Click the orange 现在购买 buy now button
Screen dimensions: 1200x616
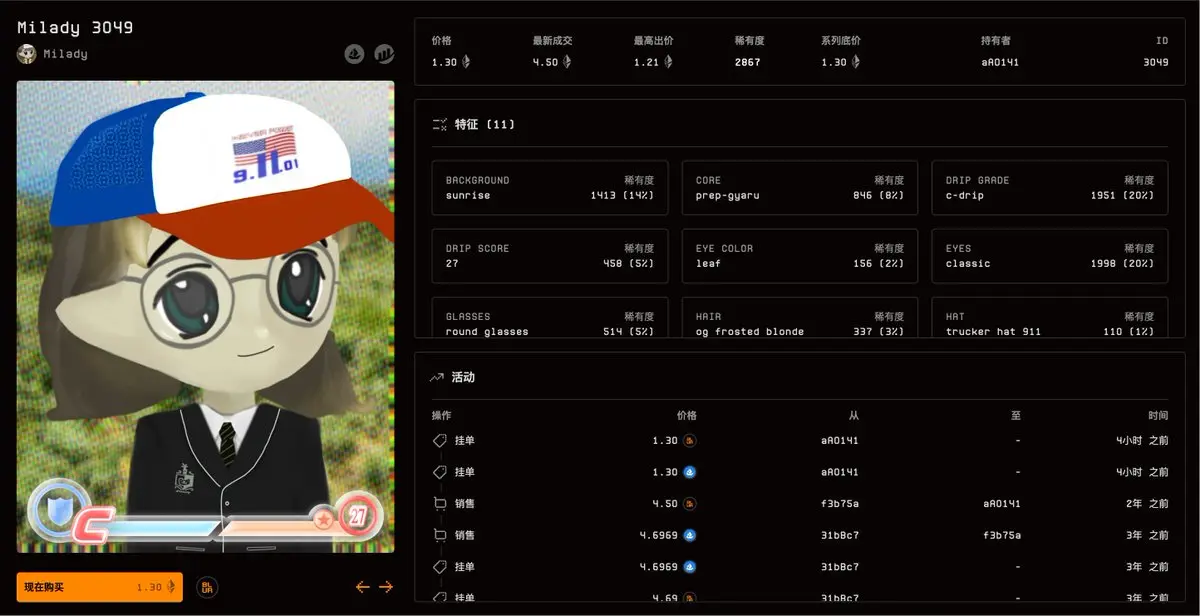coord(100,587)
